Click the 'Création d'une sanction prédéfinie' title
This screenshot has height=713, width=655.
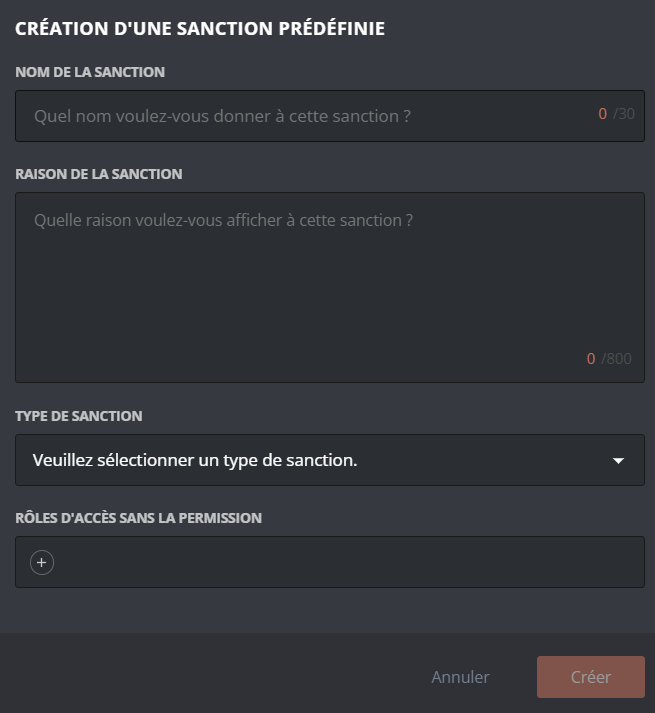[200, 29]
